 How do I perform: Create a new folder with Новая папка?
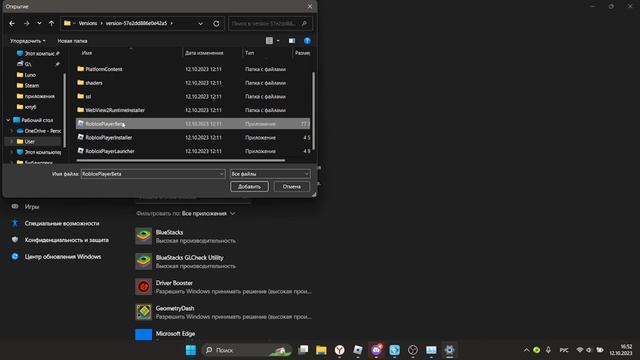[72, 41]
